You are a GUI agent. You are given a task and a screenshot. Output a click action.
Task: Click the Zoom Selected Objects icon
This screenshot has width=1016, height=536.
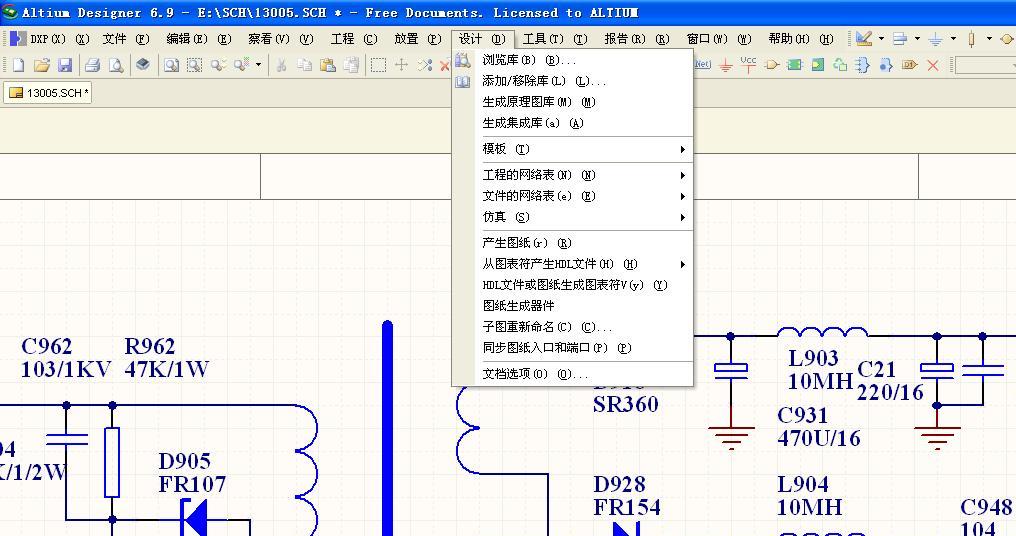(218, 65)
